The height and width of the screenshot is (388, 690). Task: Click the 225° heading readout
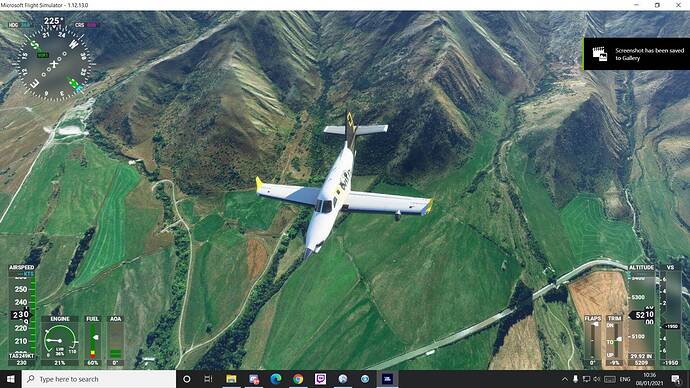click(x=53, y=21)
